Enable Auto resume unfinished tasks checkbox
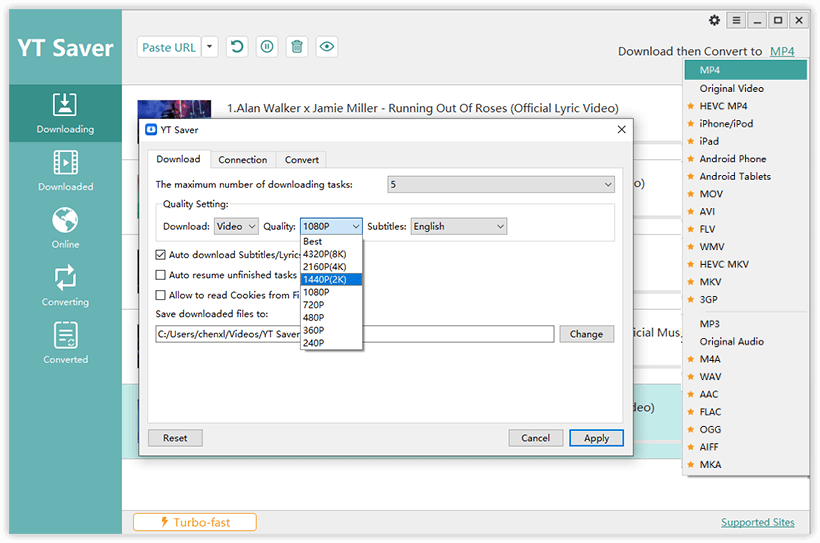This screenshot has height=543, width=820. tap(161, 275)
